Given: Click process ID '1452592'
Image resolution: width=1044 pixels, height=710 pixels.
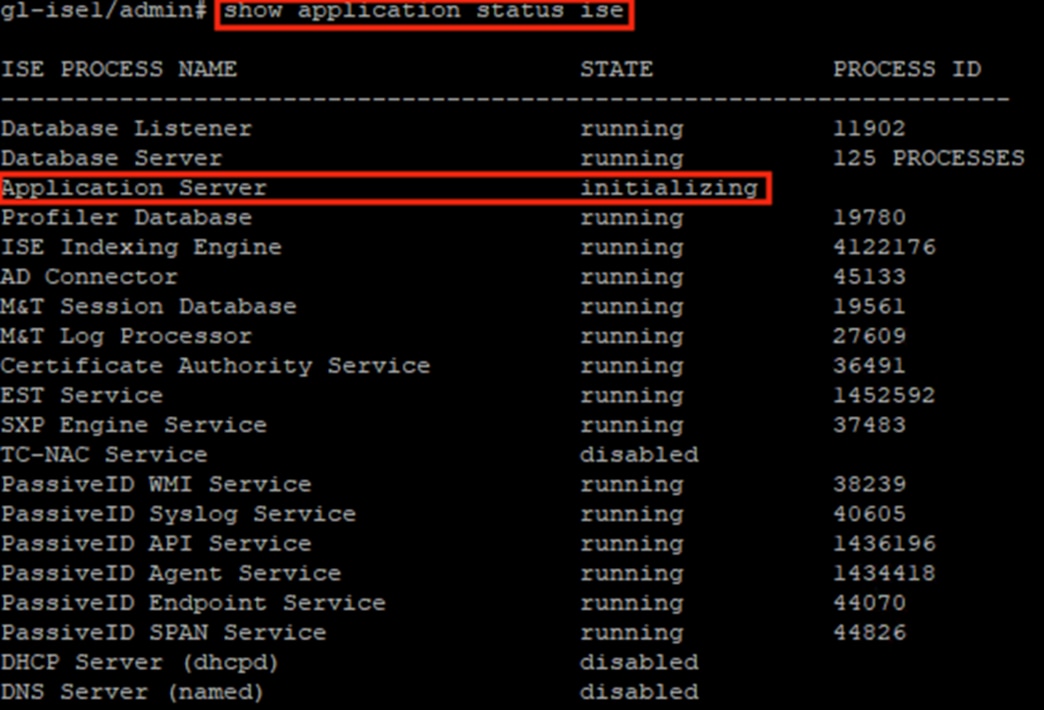Looking at the screenshot, I should coord(884,396).
